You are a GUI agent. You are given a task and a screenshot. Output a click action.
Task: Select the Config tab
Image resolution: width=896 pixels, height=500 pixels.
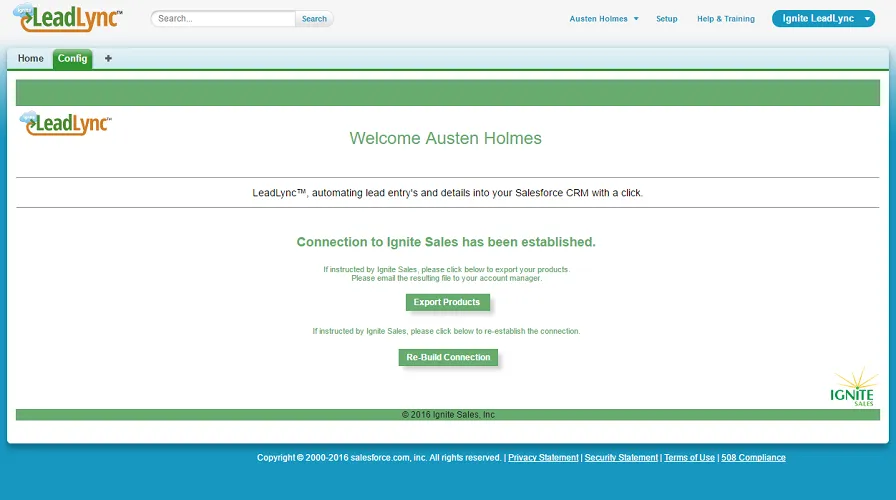coord(73,58)
